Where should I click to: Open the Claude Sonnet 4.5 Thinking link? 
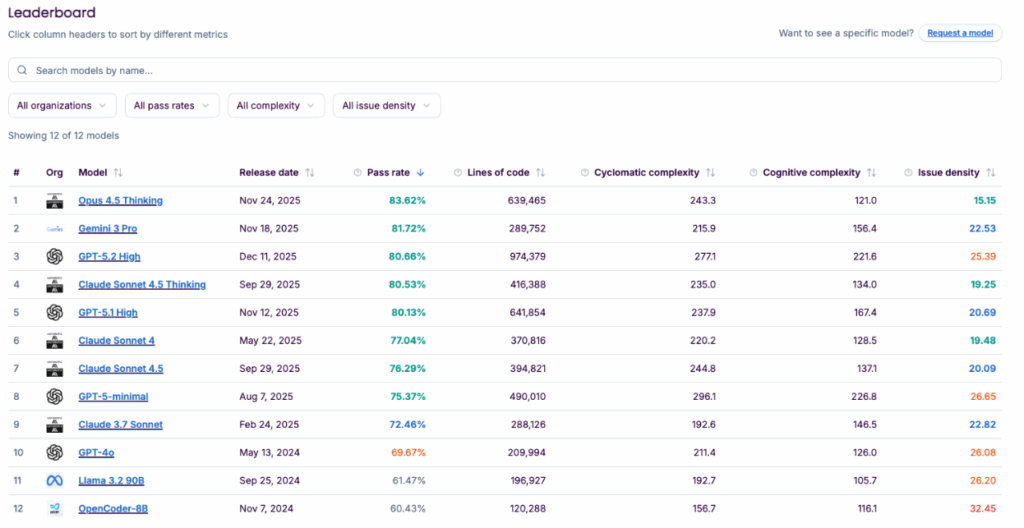tap(142, 285)
